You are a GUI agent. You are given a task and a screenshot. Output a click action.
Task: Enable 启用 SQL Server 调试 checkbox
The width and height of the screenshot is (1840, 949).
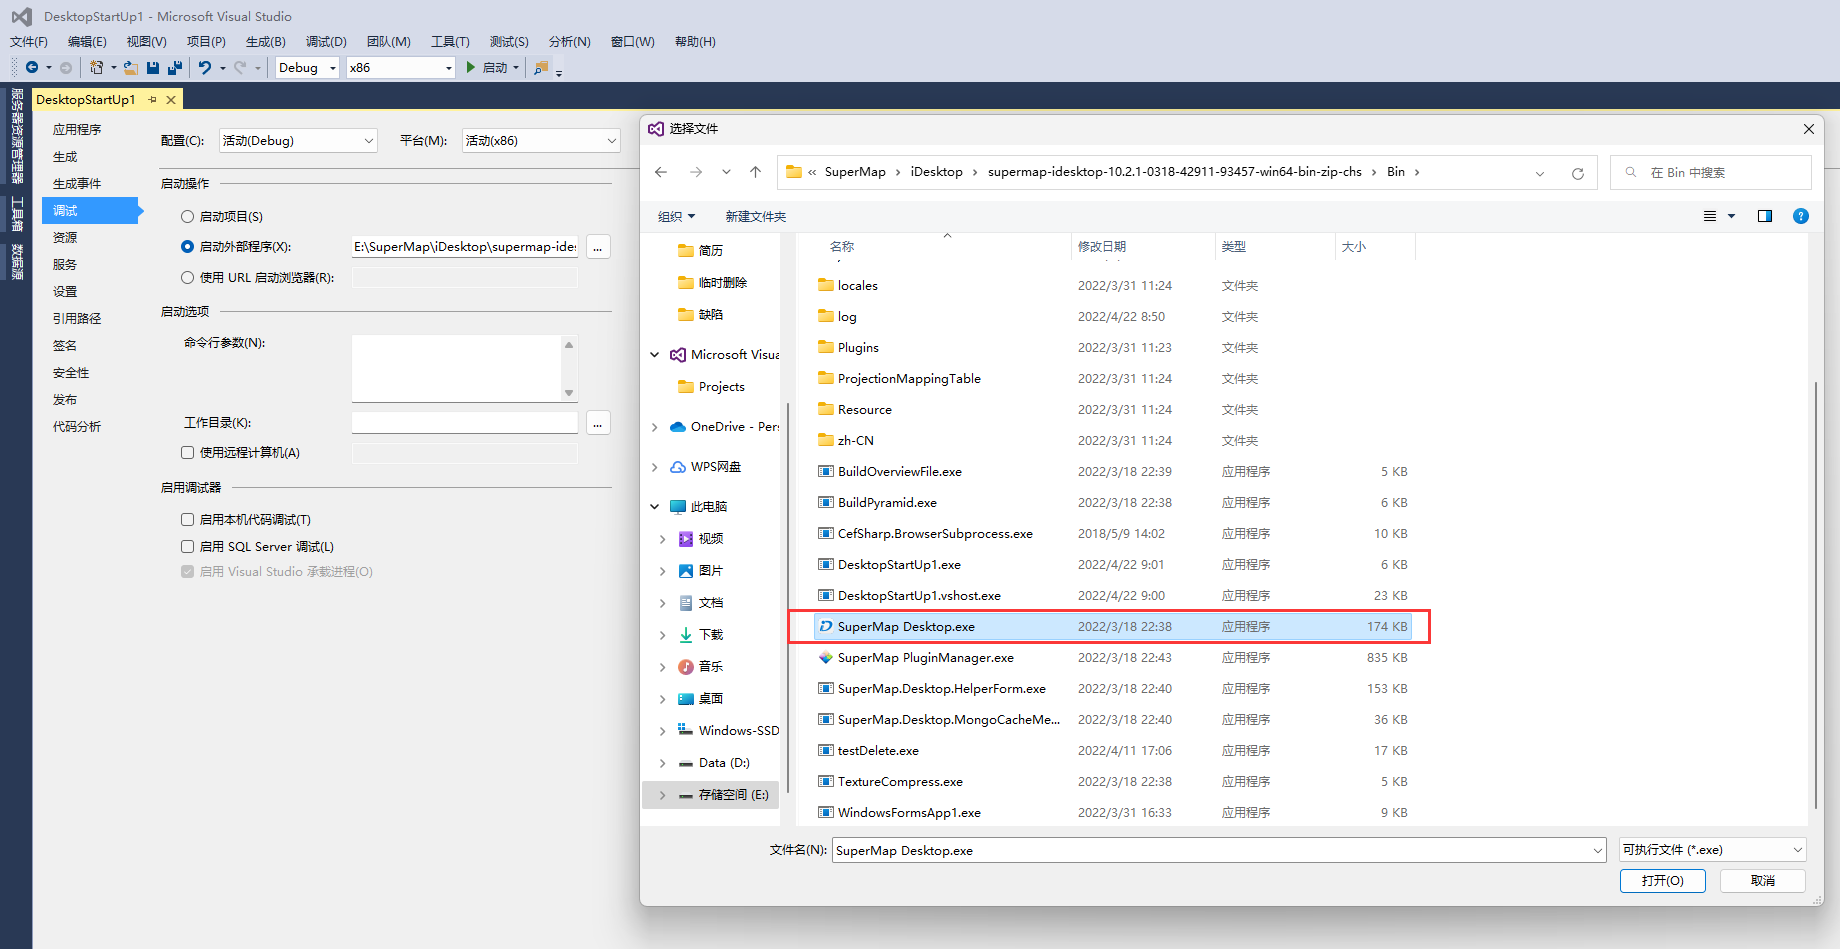tap(187, 547)
